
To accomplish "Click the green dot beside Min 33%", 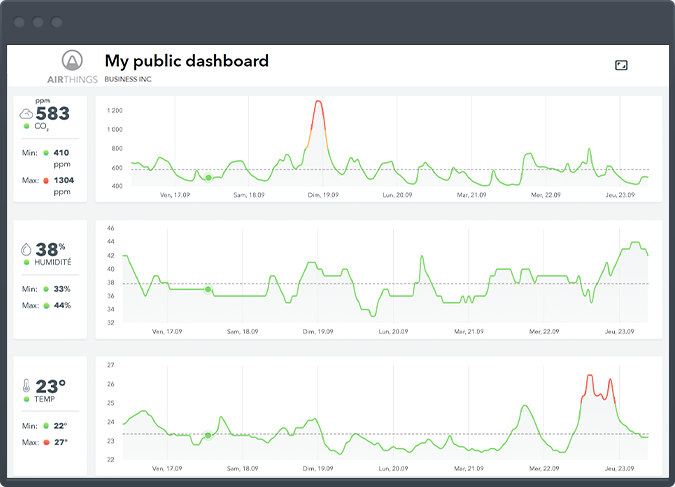I will [46, 289].
